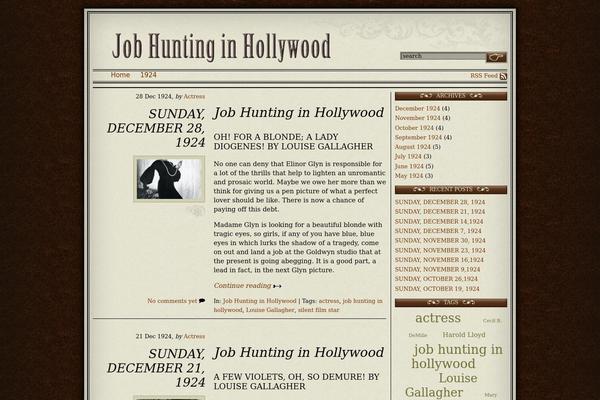The width and height of the screenshot is (600, 400).
Task: Click the silent film star tag link
Action: point(318,310)
